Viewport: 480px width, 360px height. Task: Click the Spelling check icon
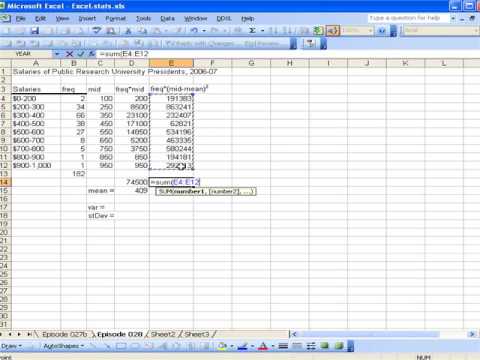pos(97,31)
